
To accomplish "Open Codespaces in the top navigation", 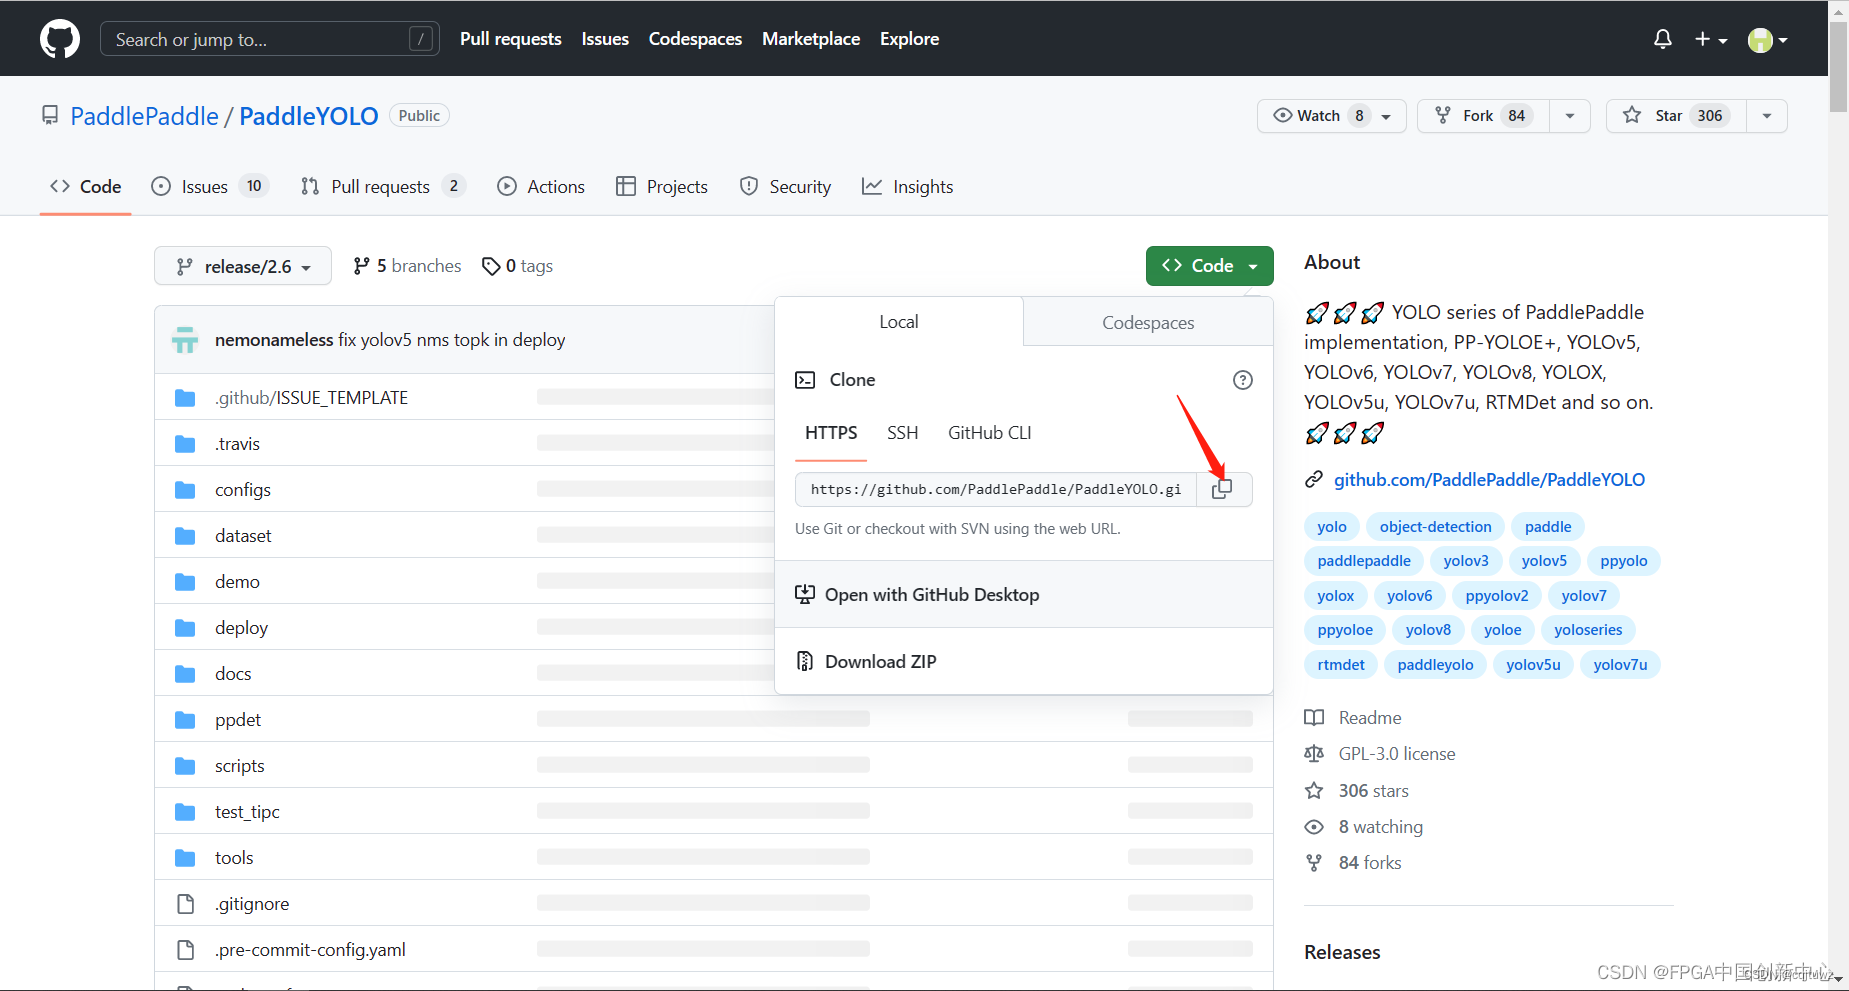I will 695,39.
